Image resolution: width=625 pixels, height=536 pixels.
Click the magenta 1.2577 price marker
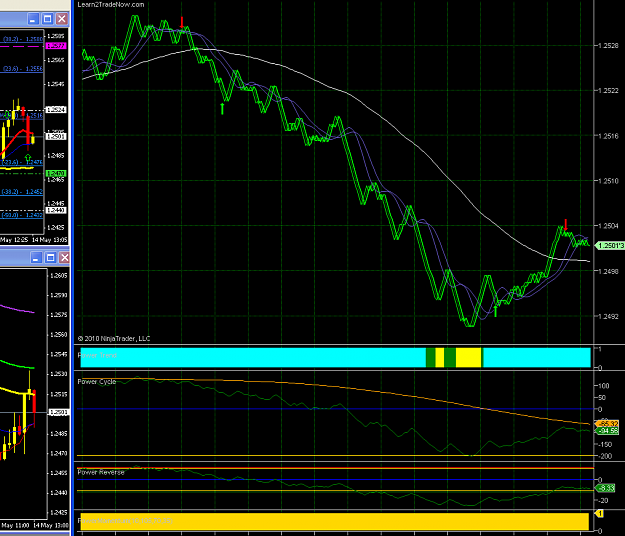tap(56, 46)
